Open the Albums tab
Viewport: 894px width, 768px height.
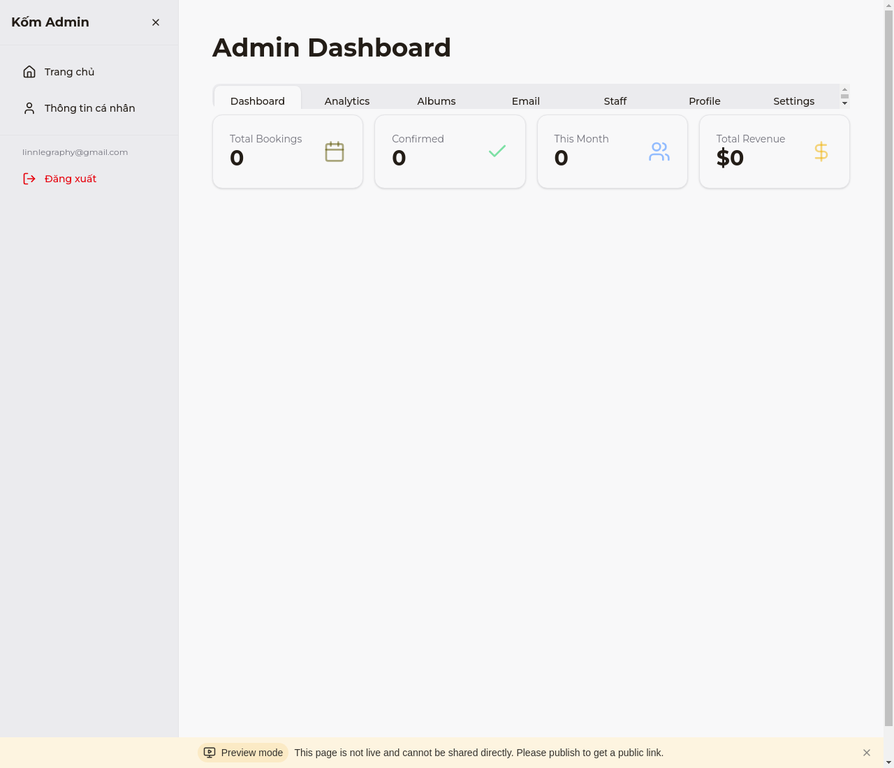point(436,101)
